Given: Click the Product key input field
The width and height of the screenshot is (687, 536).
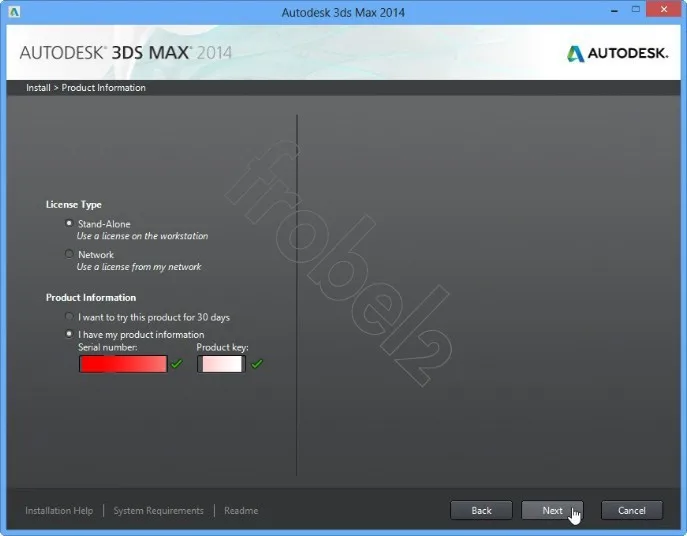Looking at the screenshot, I should click(x=221, y=364).
